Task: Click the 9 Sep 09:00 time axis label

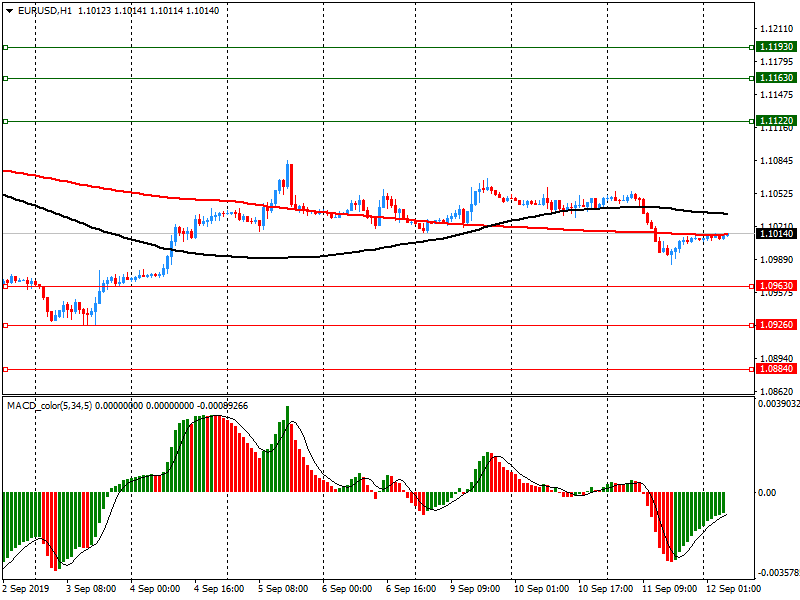Action: click(x=475, y=589)
